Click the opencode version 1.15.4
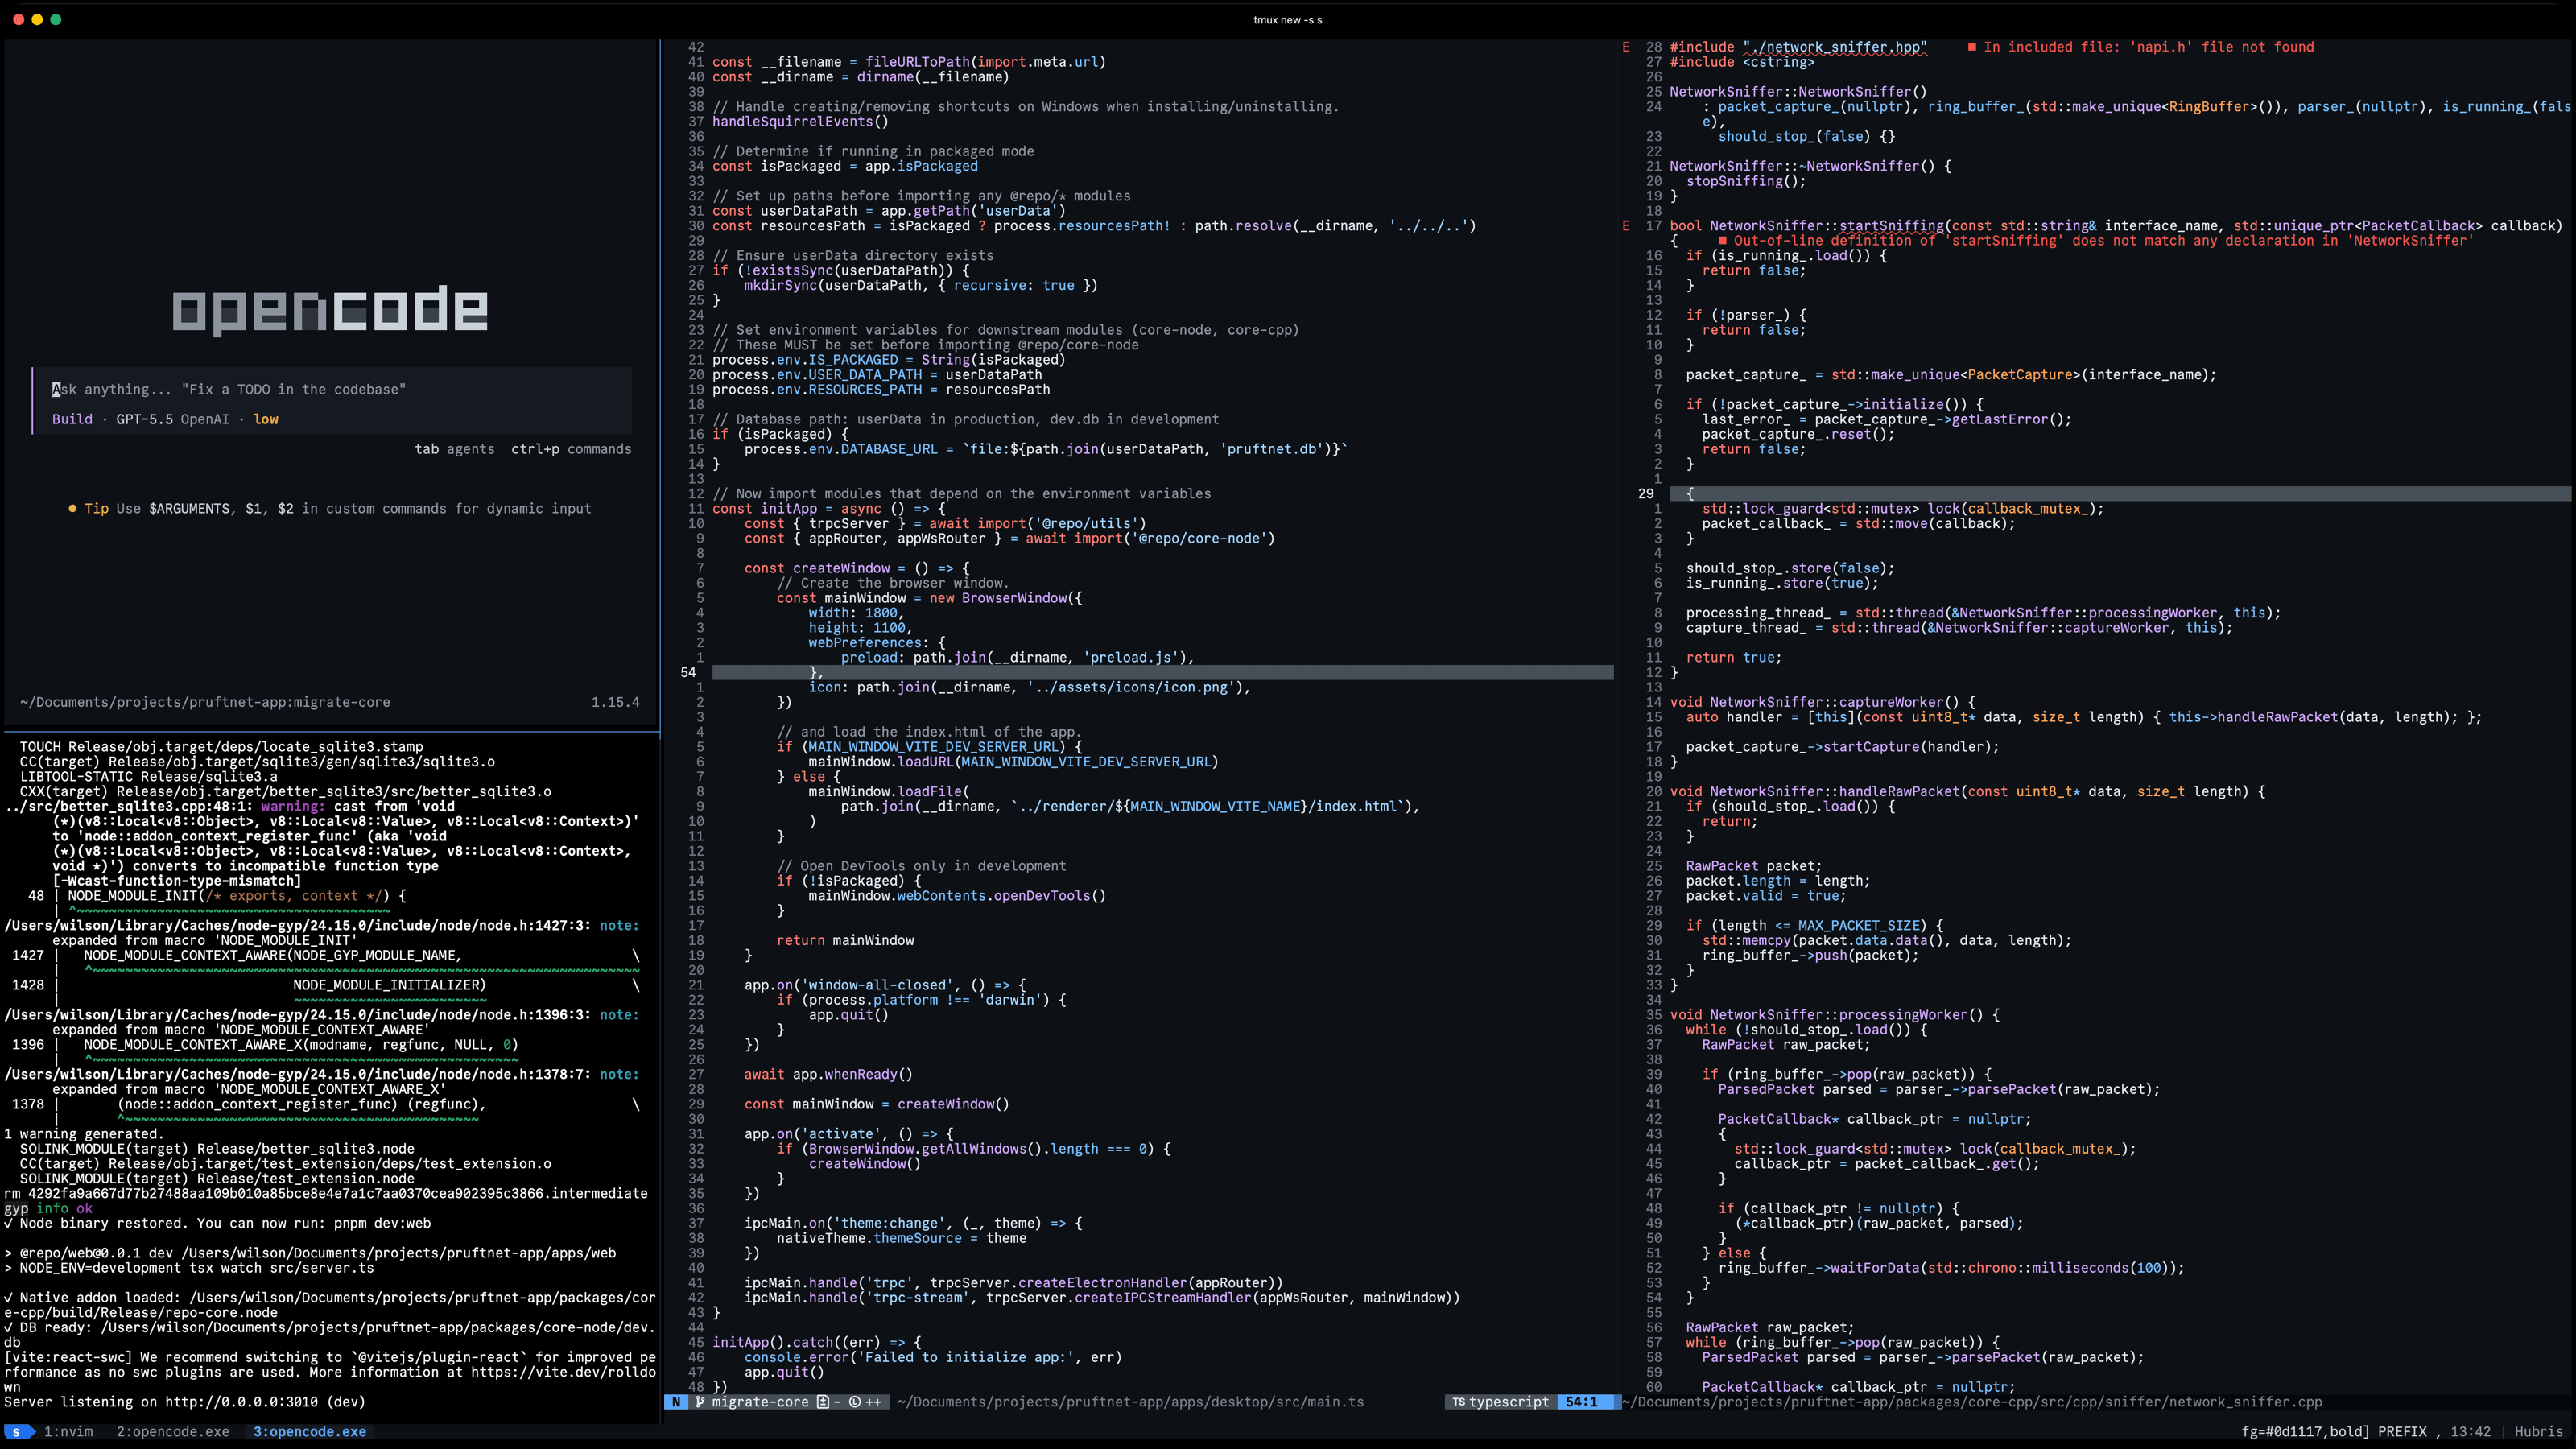The image size is (2576, 1449). tap(615, 702)
